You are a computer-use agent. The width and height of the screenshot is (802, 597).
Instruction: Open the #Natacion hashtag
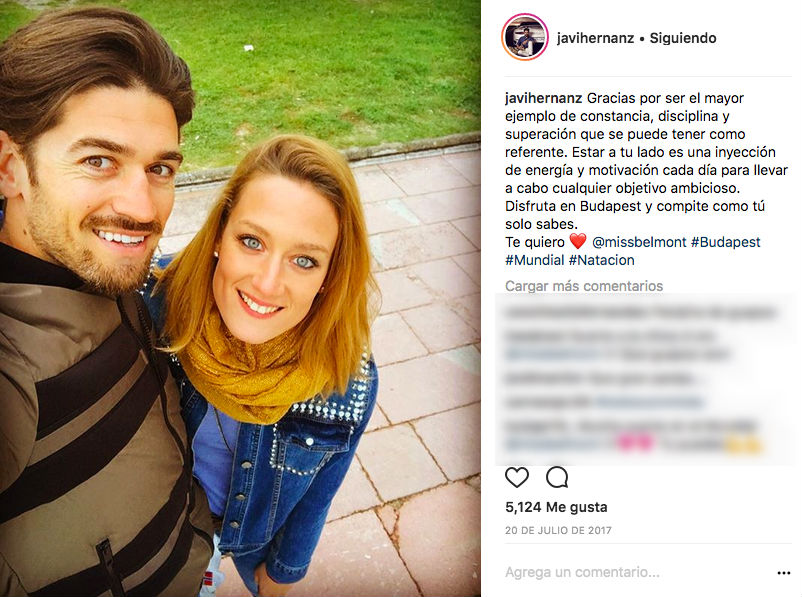click(x=602, y=260)
